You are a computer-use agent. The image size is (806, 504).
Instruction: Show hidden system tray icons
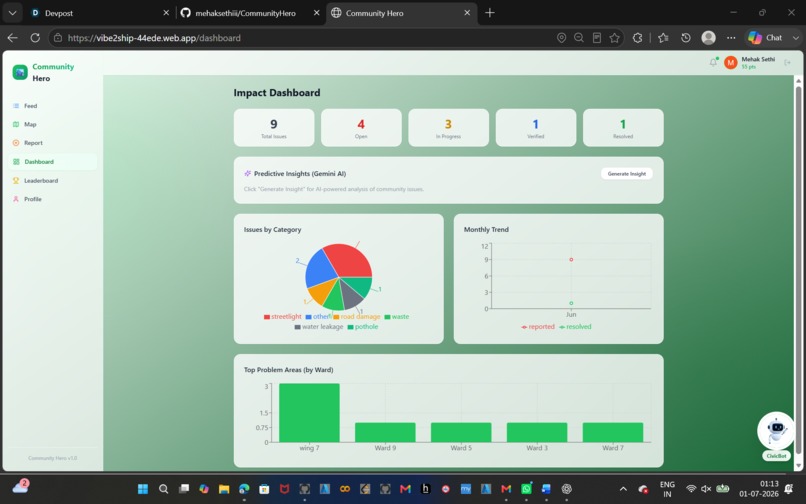pyautogui.click(x=623, y=489)
